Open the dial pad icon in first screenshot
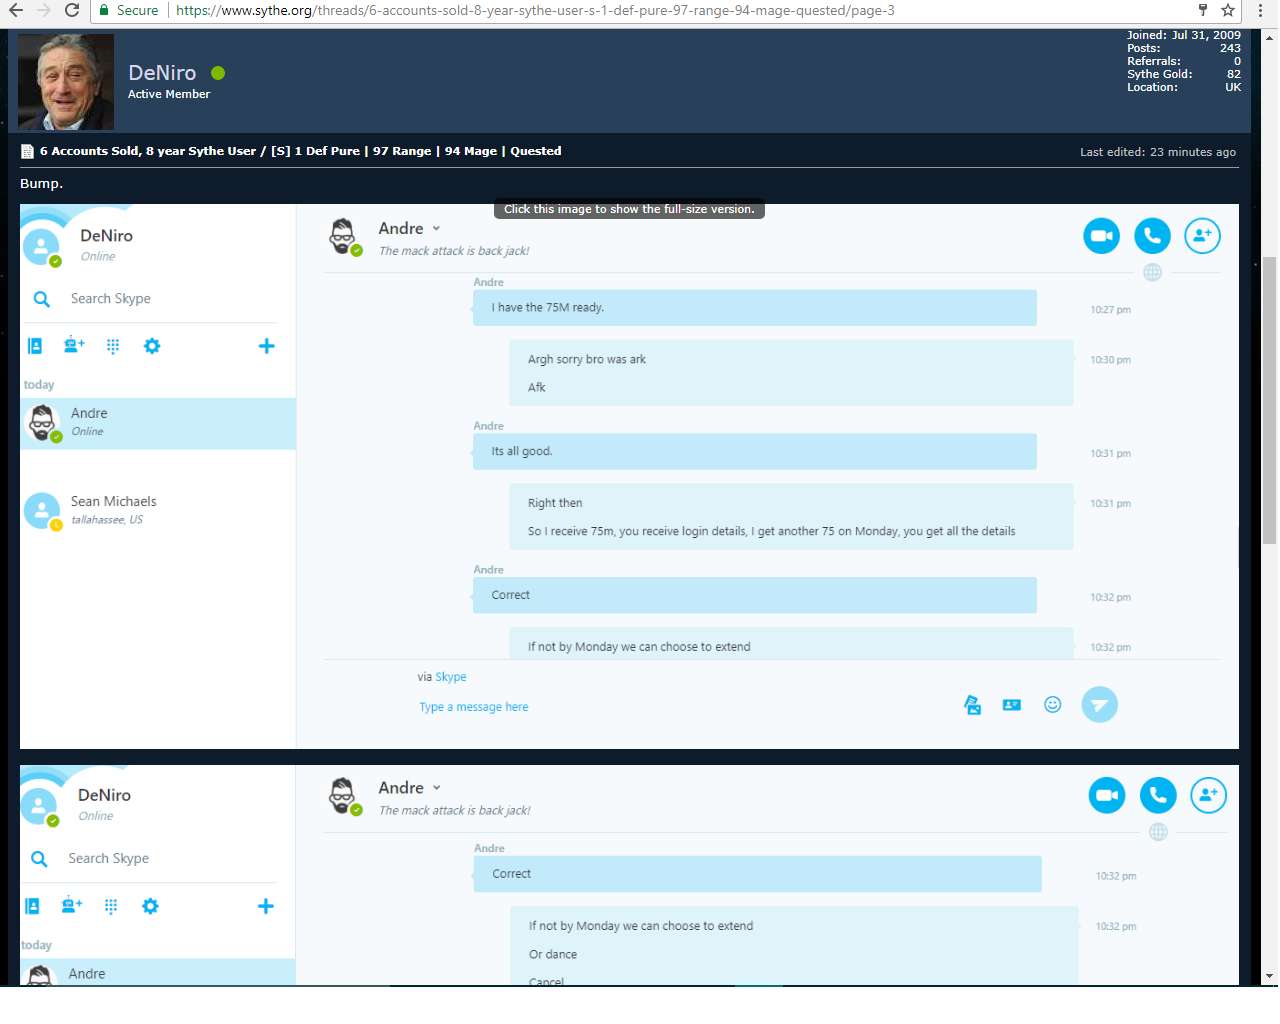Image resolution: width=1280 pixels, height=1024 pixels. (x=113, y=346)
